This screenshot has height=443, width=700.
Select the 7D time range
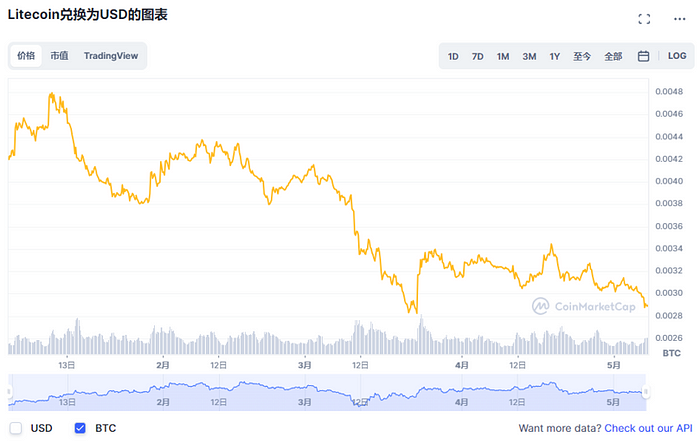pyautogui.click(x=478, y=56)
